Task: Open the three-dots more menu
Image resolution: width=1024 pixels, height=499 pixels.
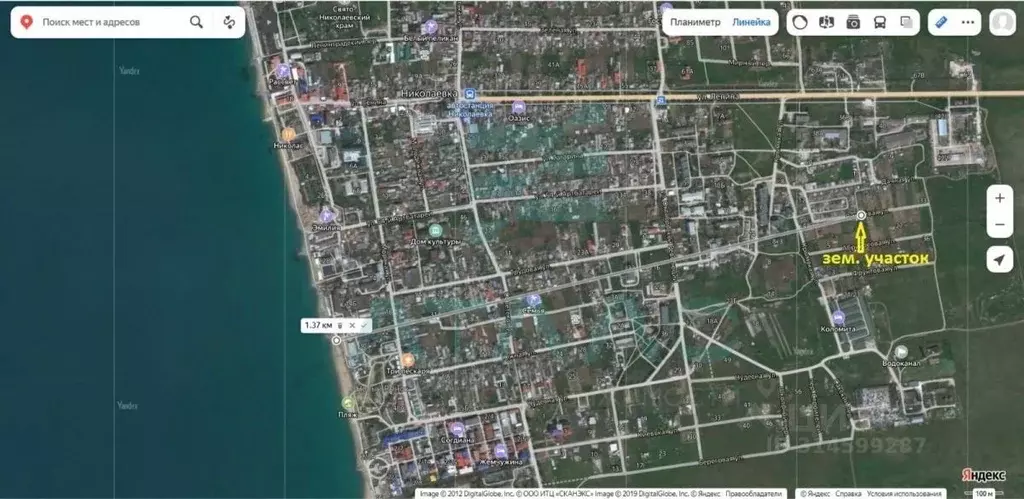Action: pyautogui.click(x=968, y=22)
